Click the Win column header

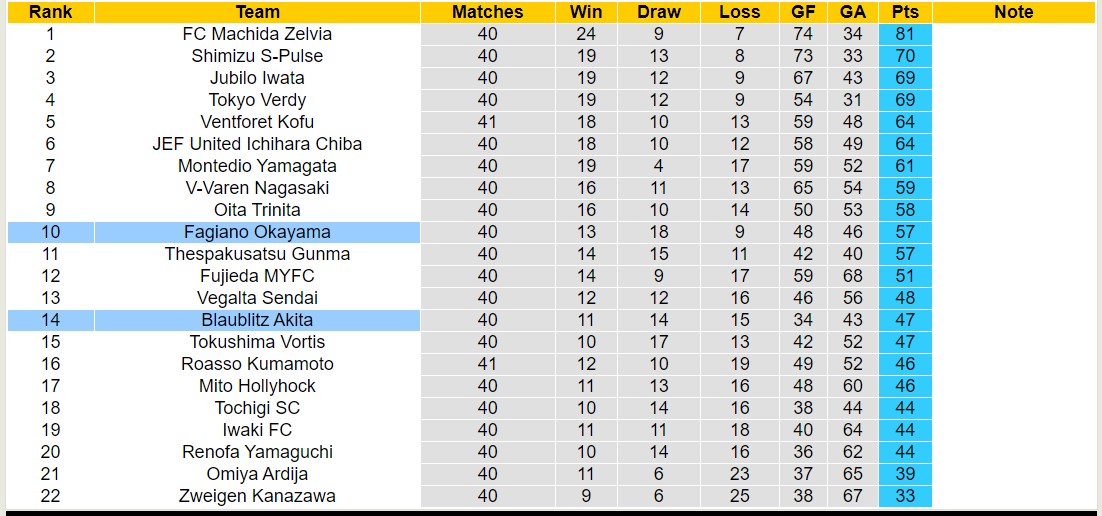pos(586,12)
